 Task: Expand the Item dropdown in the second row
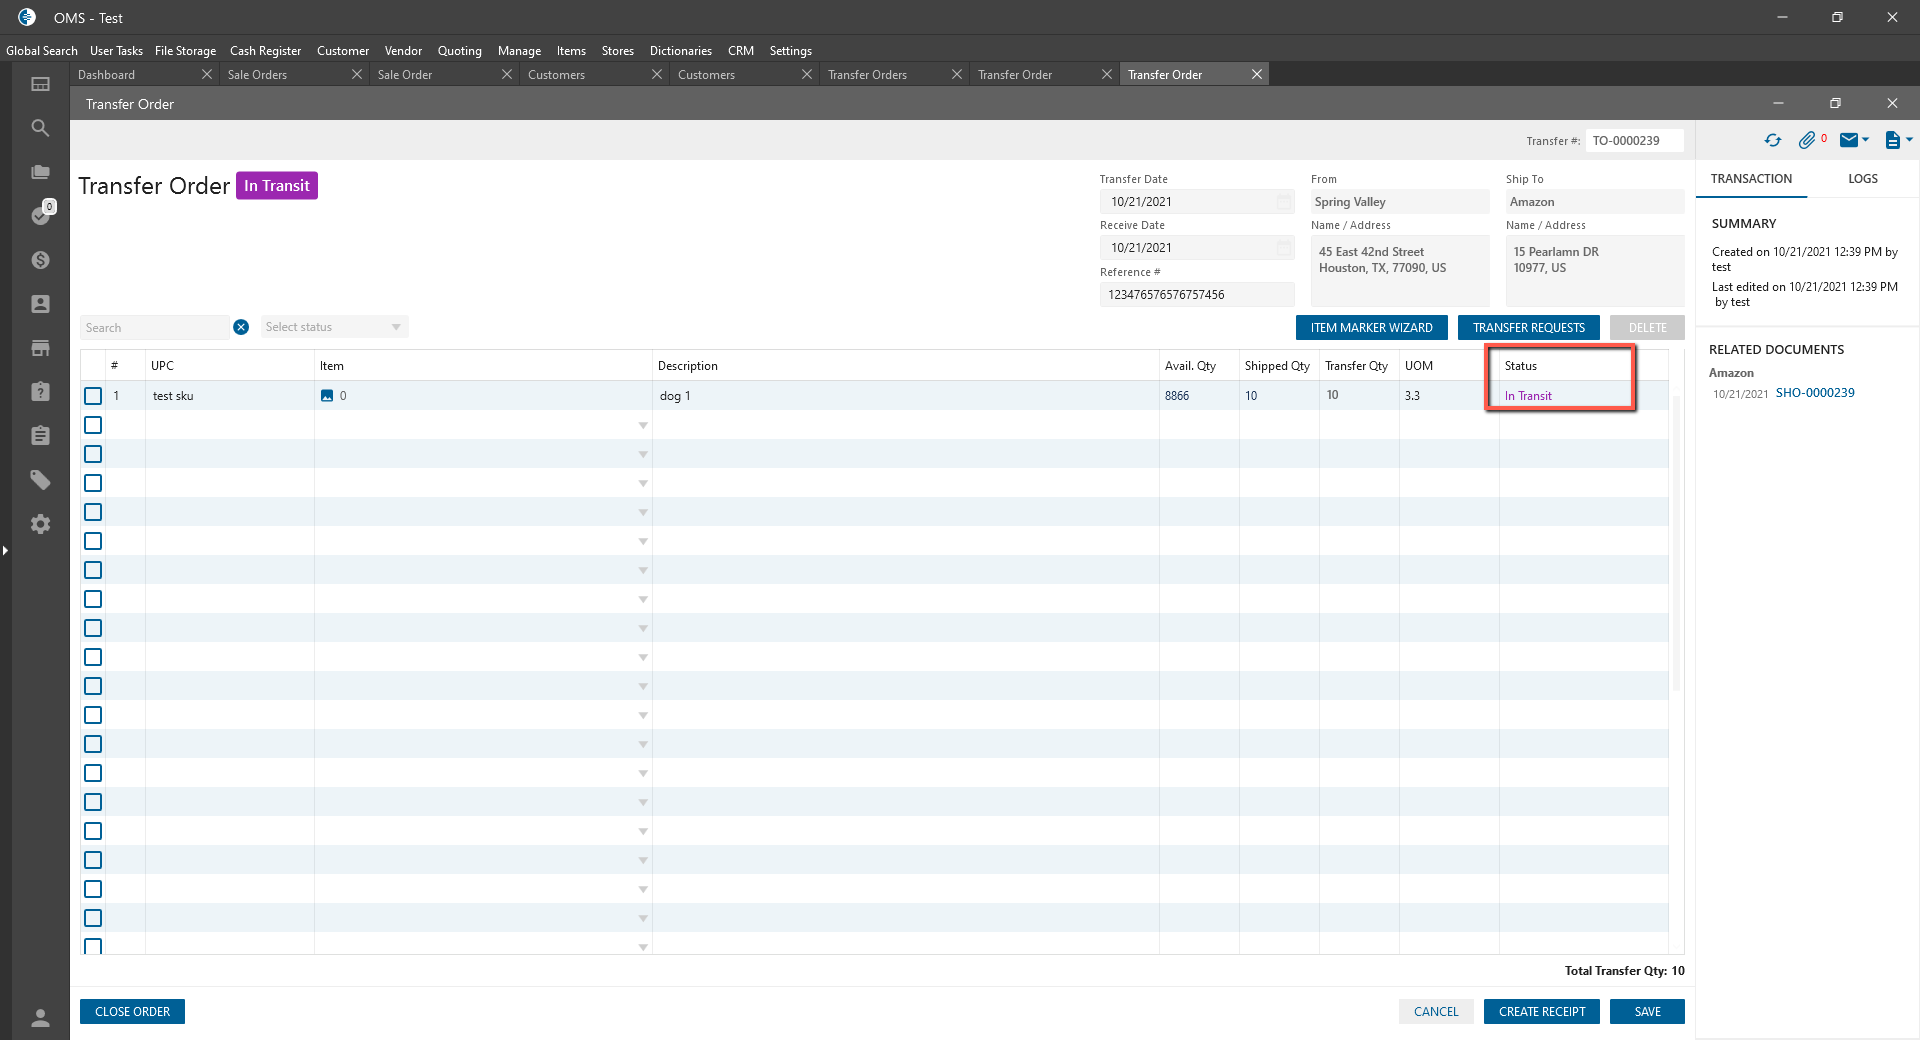[643, 426]
